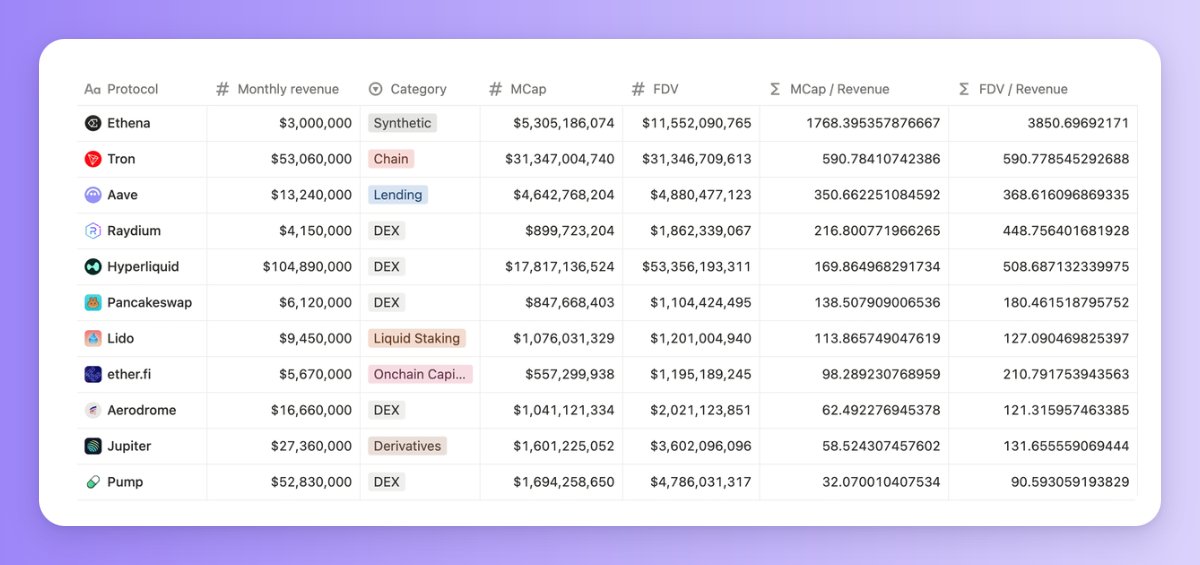Click the Liquid Staking tag for Lido

[417, 338]
